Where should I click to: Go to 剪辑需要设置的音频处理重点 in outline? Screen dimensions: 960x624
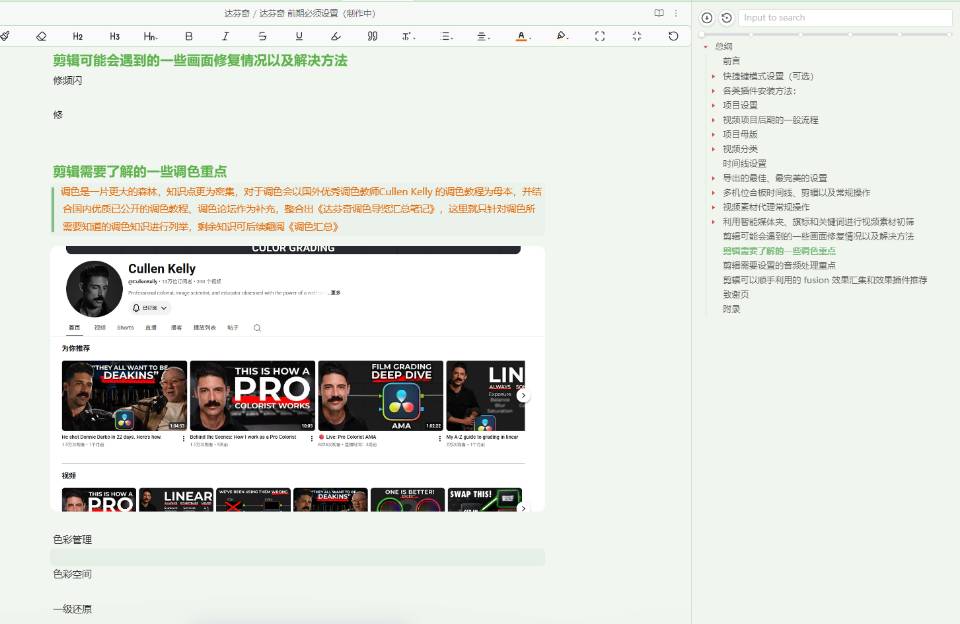[779, 265]
